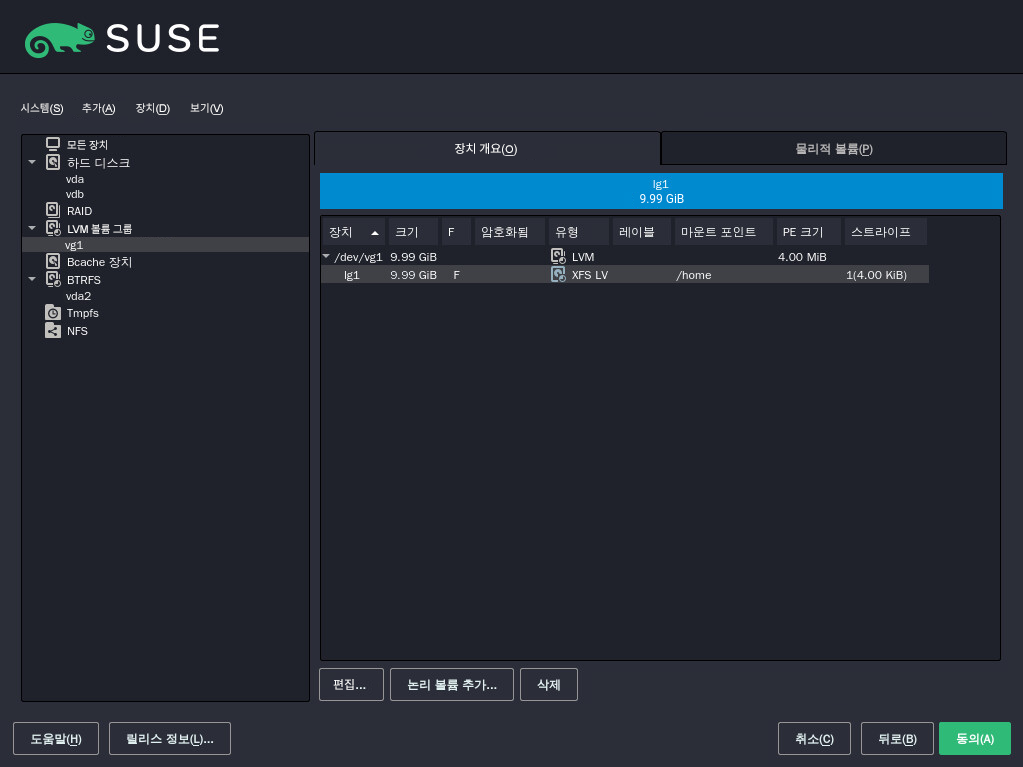The height and width of the screenshot is (767, 1023).
Task: Click the 논리 볼륨 추가 button
Action: click(x=451, y=685)
